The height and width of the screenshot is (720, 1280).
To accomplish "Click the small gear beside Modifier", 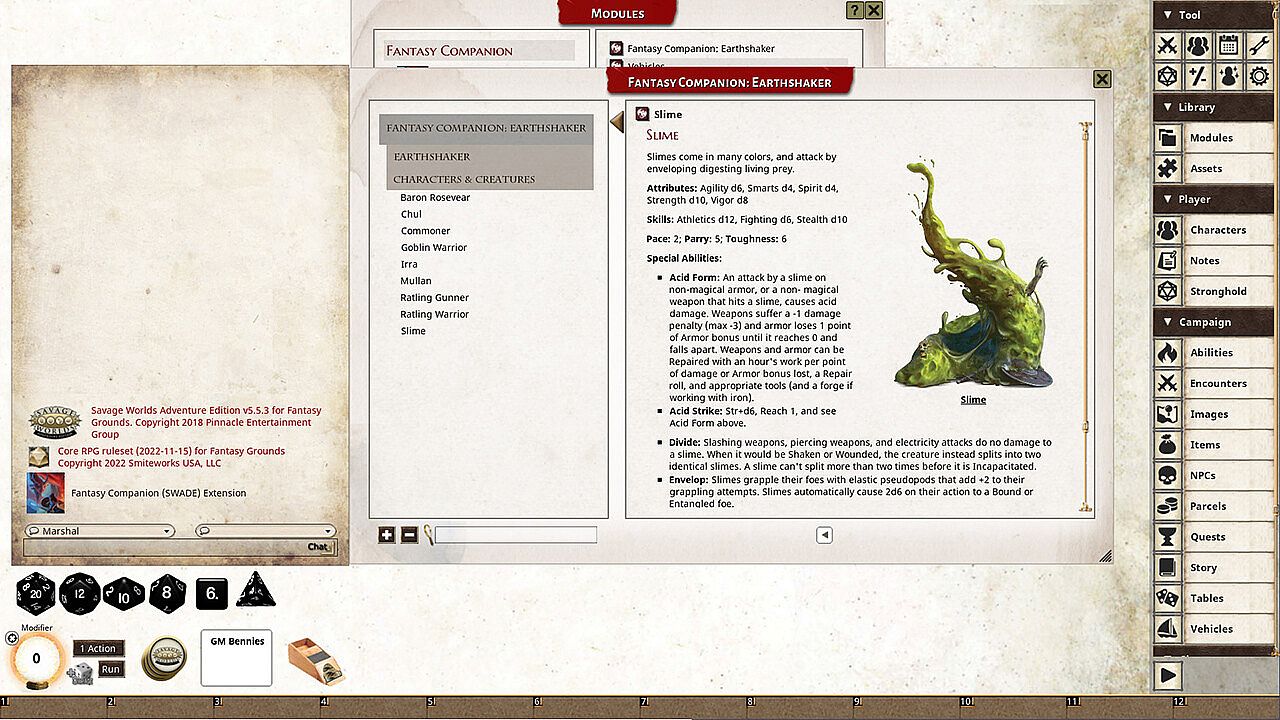I will click(12, 638).
